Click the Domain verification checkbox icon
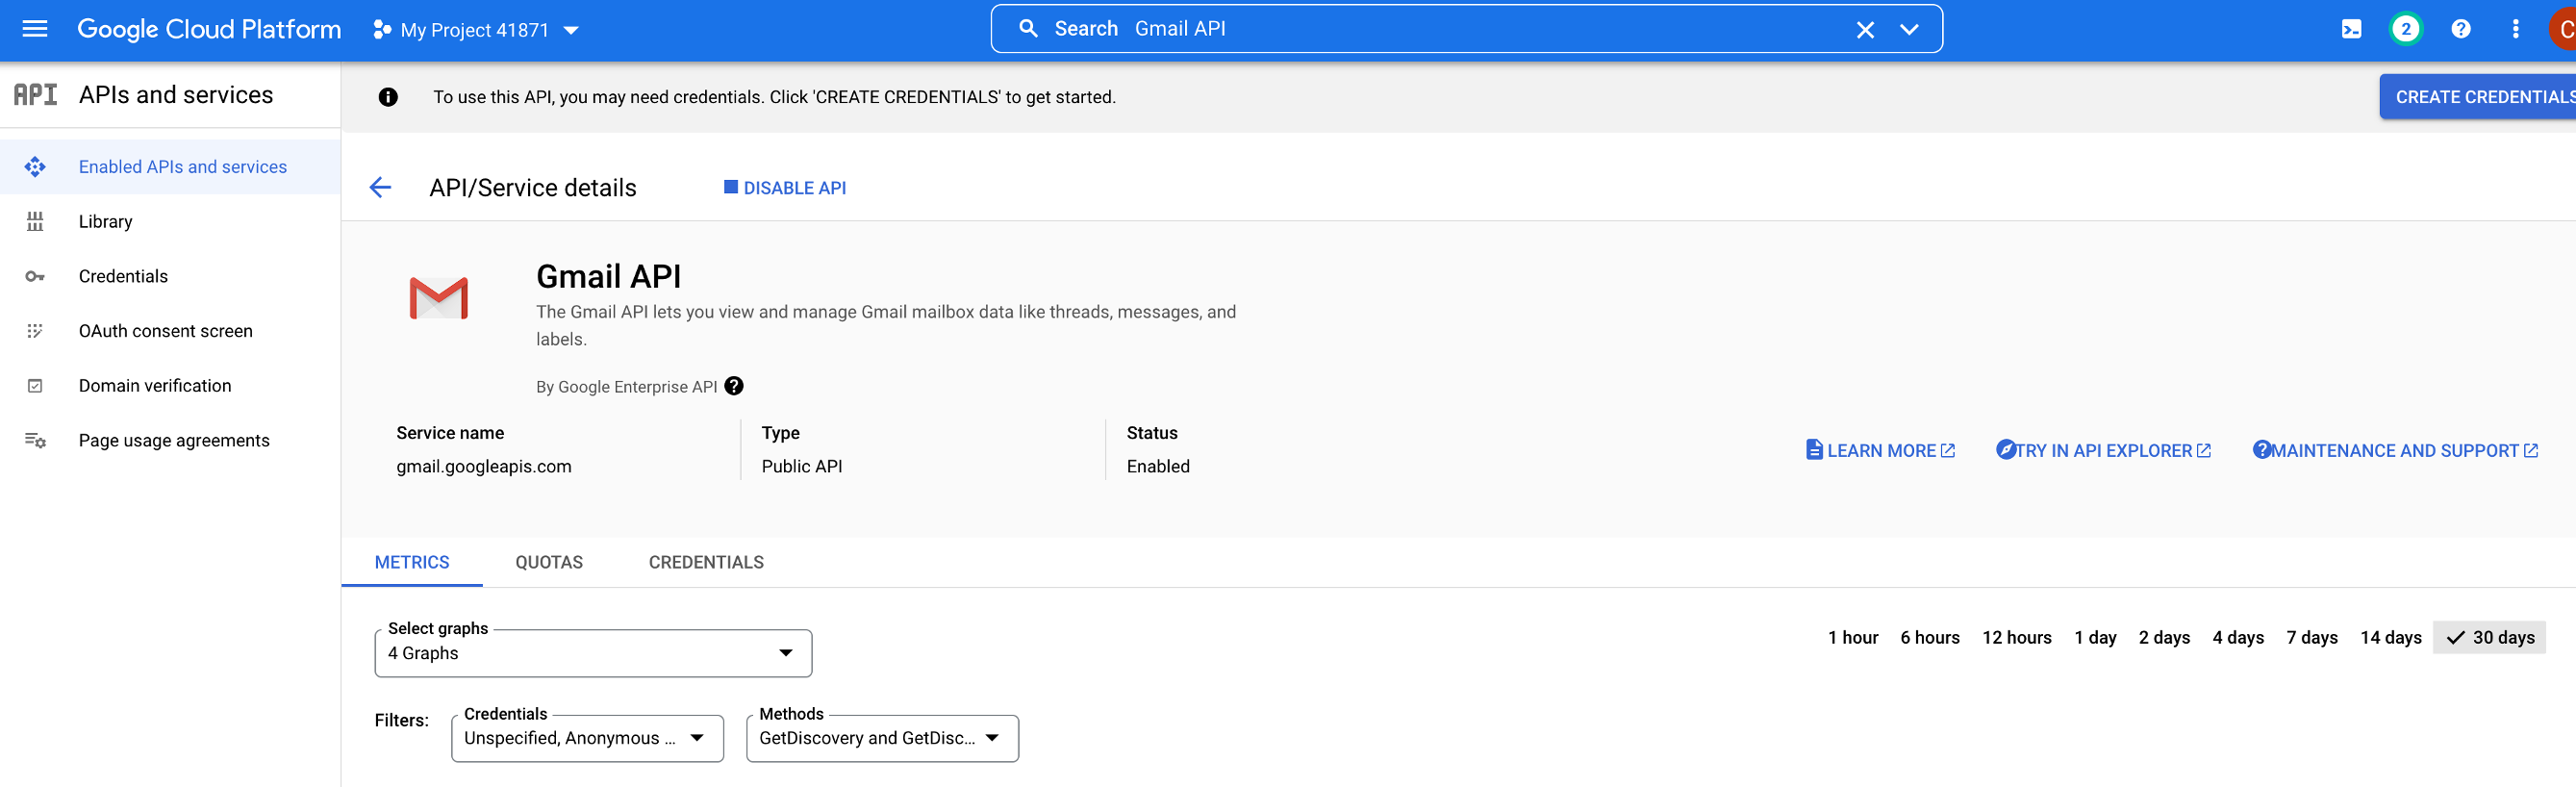This screenshot has width=2576, height=787. click(x=35, y=386)
